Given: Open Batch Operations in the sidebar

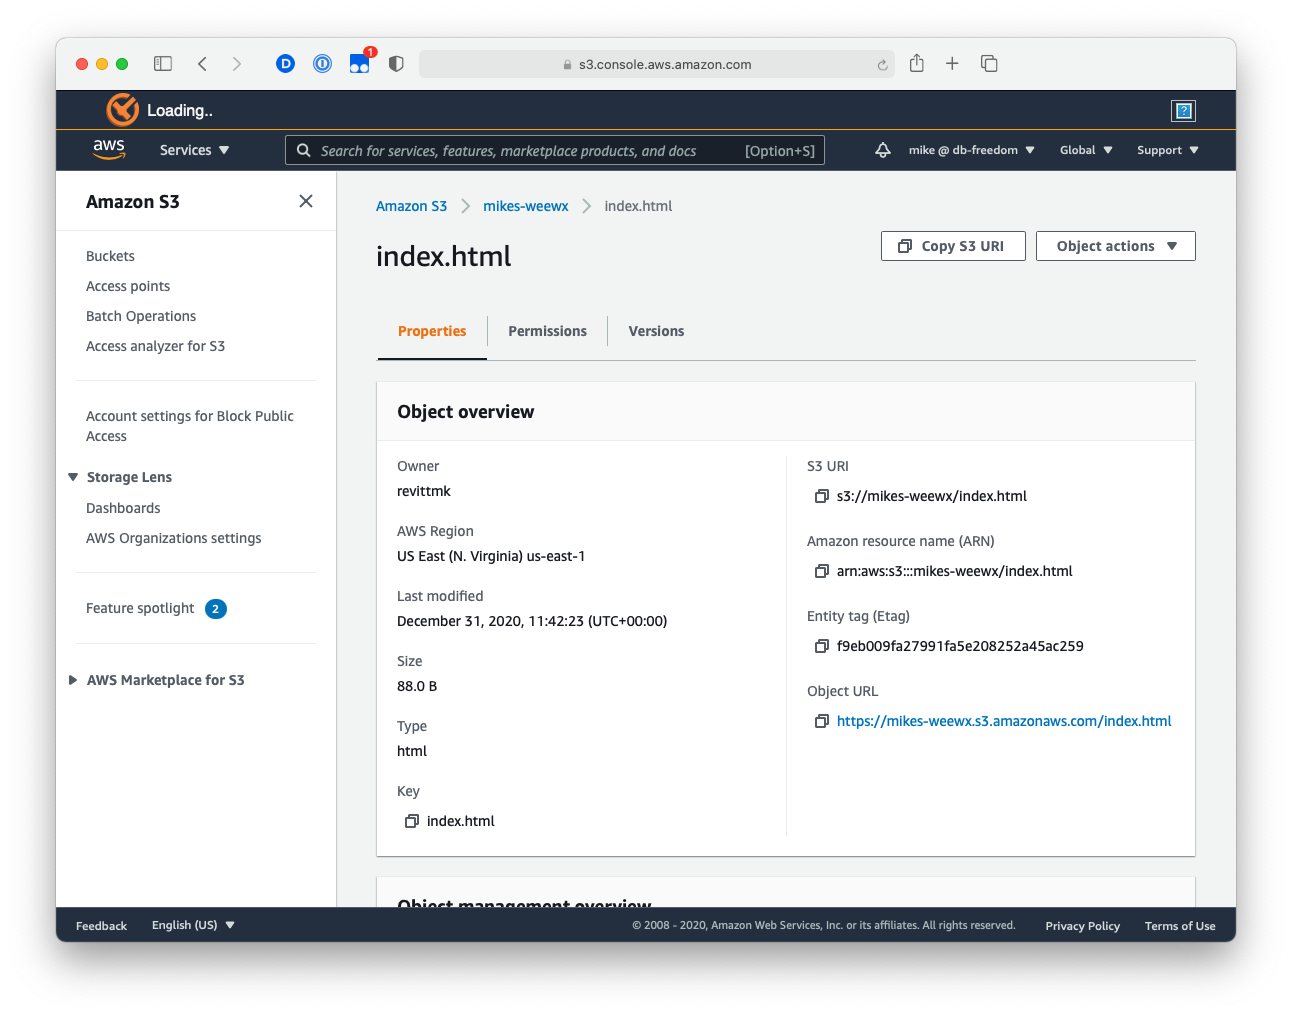Looking at the screenshot, I should pos(141,316).
